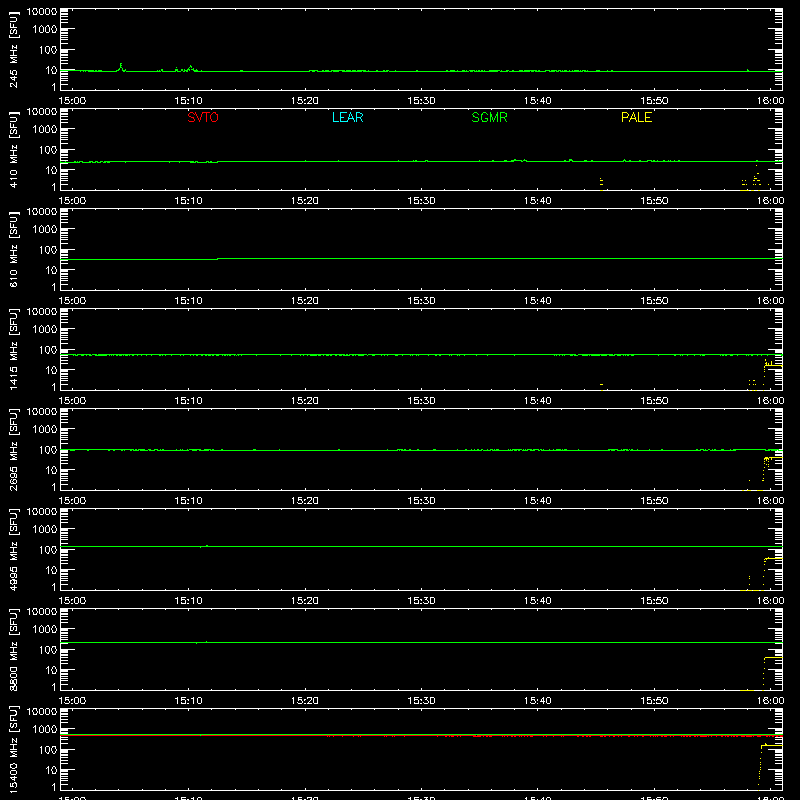
Task: Select the '1415 MHz [SFU]' axis title
Action: 14,349
